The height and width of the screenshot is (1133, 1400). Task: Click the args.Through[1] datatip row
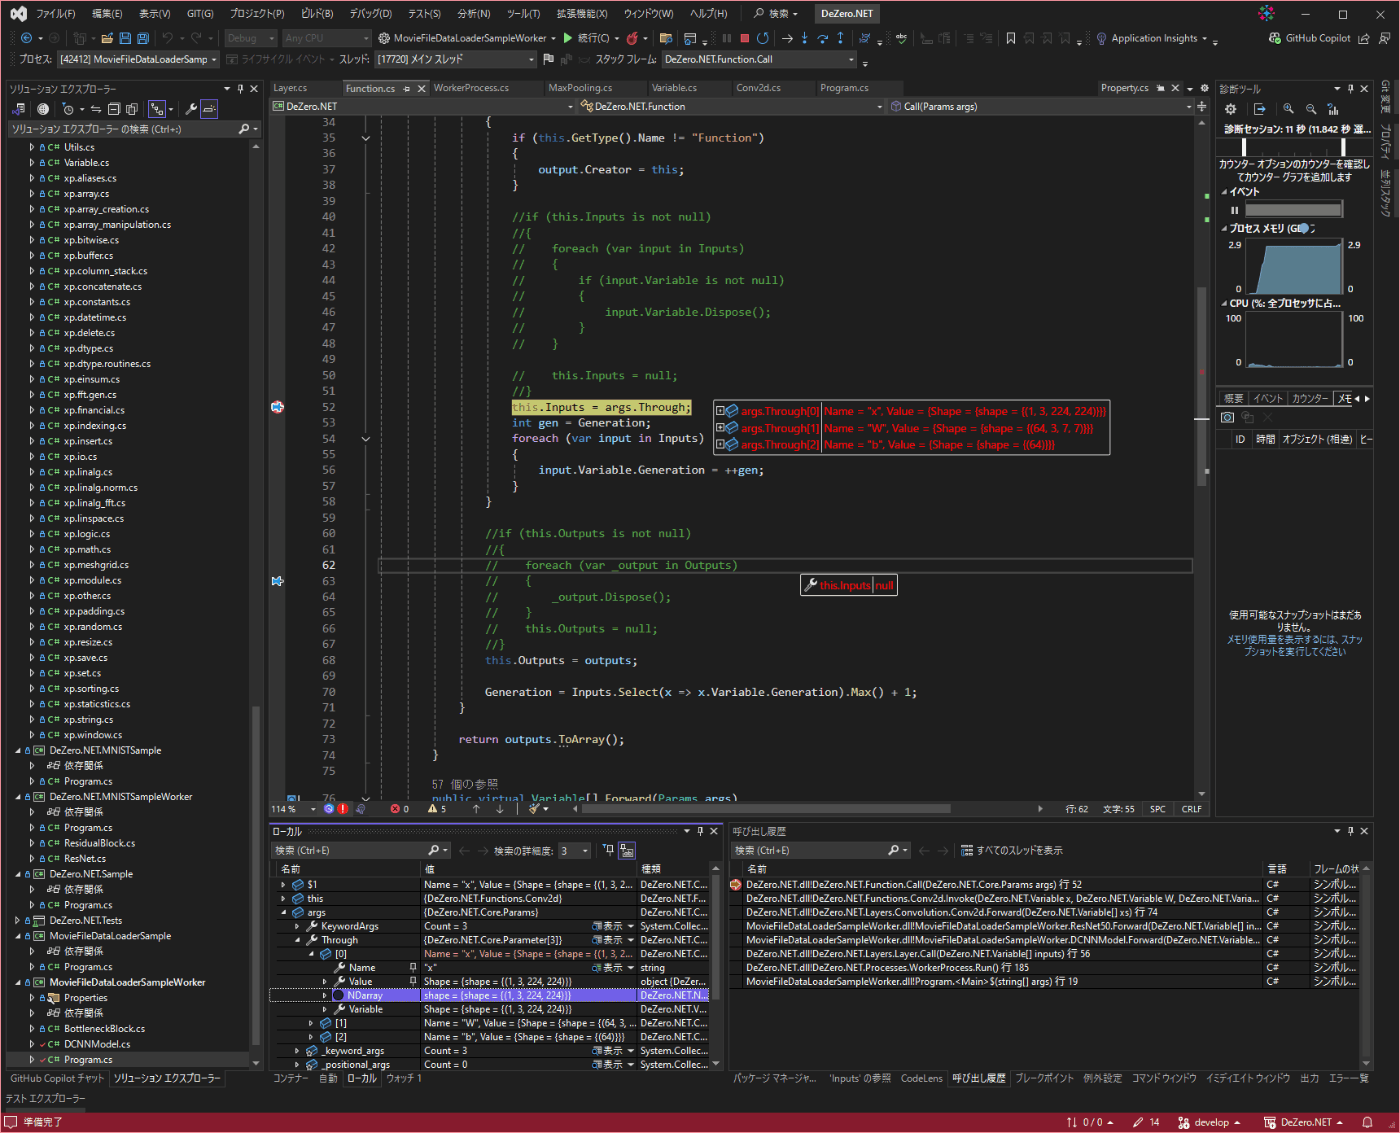pos(911,428)
